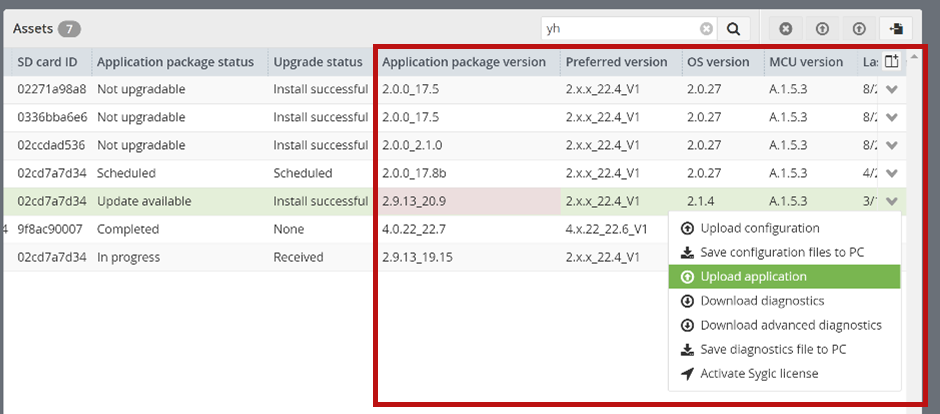The height and width of the screenshot is (414, 940).
Task: Expand chevron on the Scheduled row
Action: (891, 173)
